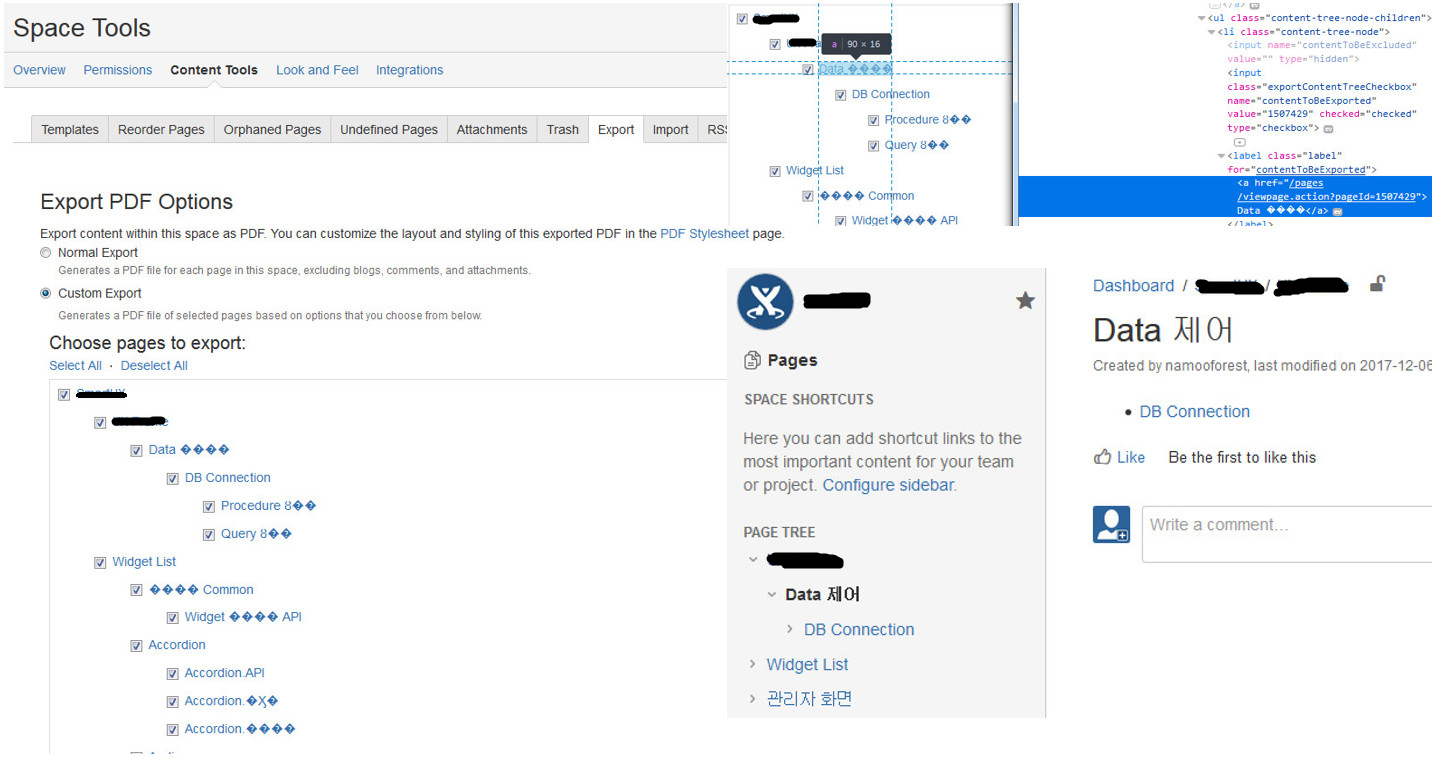1434x757 pixels.
Task: Open the PDF Stylesheet link
Action: [x=704, y=234]
